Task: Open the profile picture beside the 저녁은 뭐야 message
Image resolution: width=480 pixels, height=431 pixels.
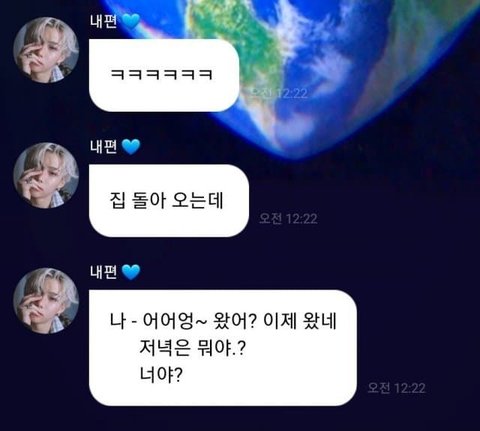Action: [x=46, y=301]
